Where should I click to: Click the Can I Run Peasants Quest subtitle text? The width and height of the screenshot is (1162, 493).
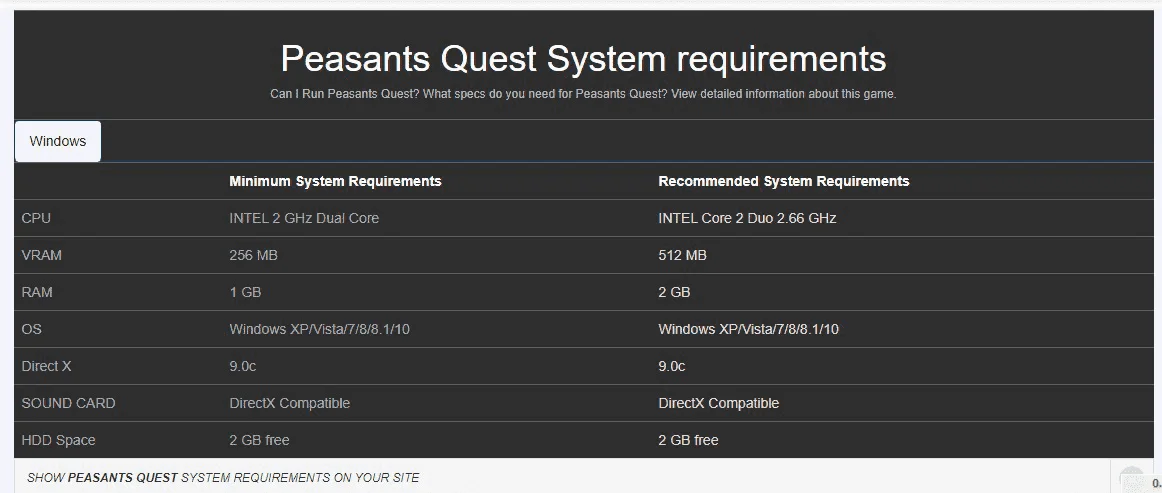pos(583,94)
